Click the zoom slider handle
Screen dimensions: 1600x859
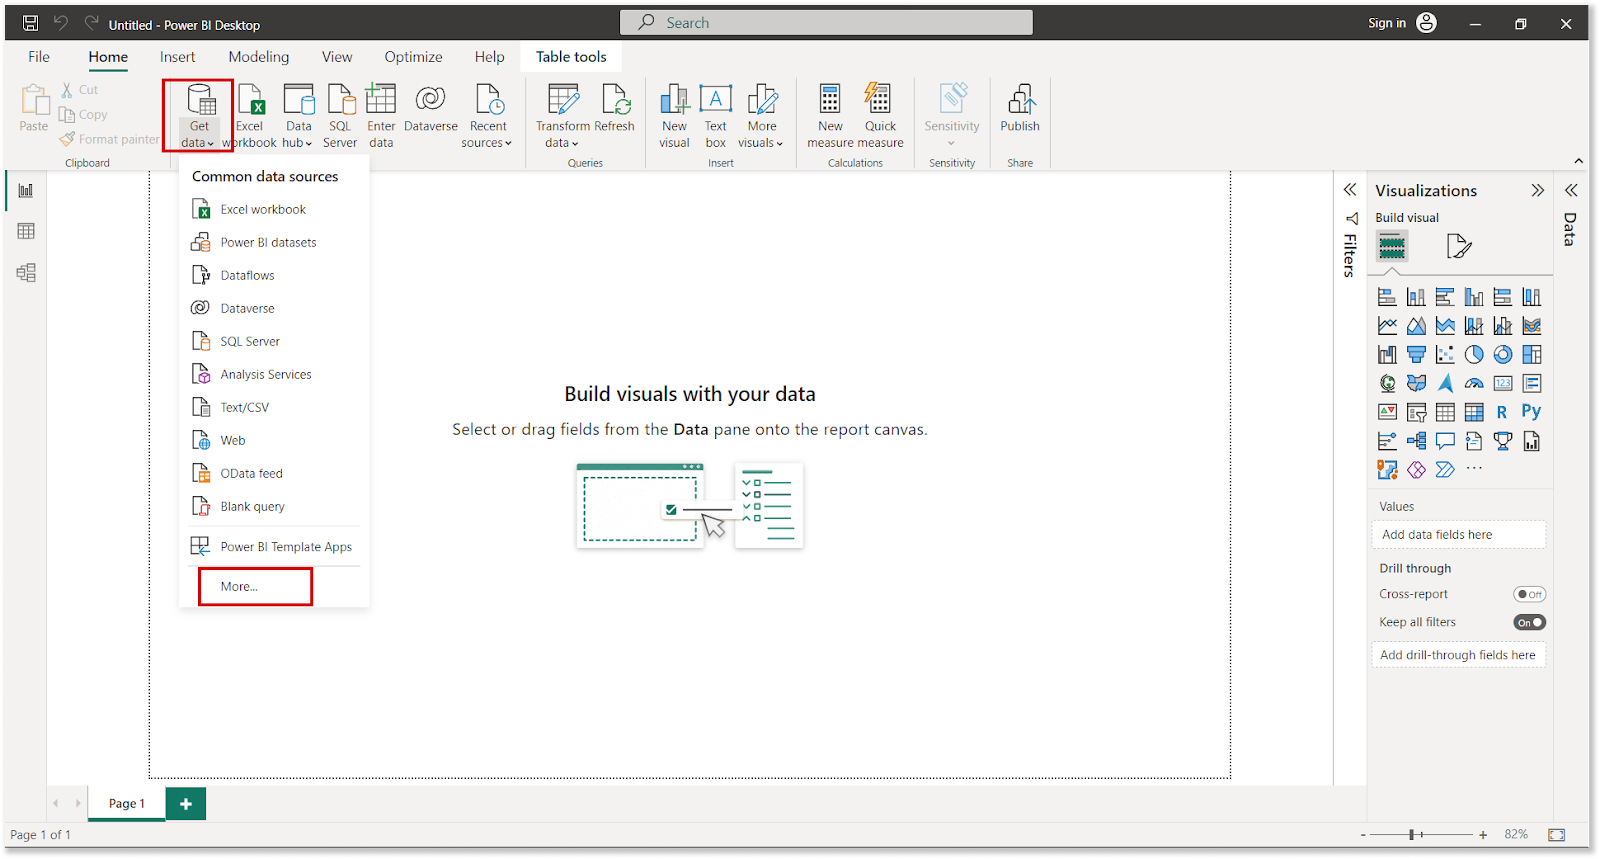point(1411,834)
